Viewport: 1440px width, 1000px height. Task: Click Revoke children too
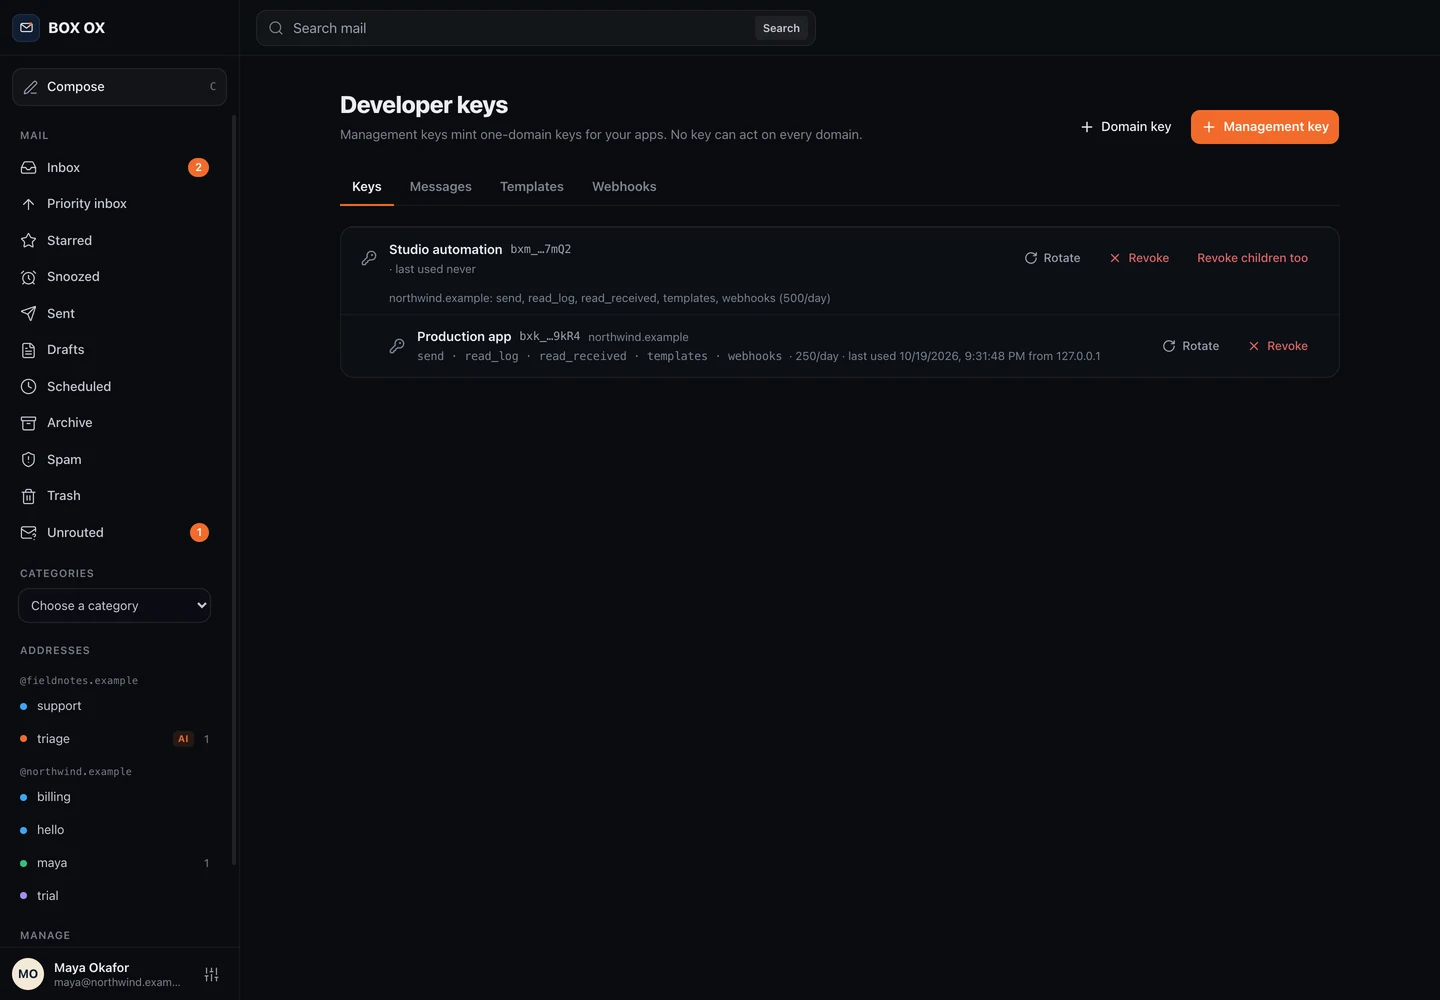pyautogui.click(x=1252, y=258)
